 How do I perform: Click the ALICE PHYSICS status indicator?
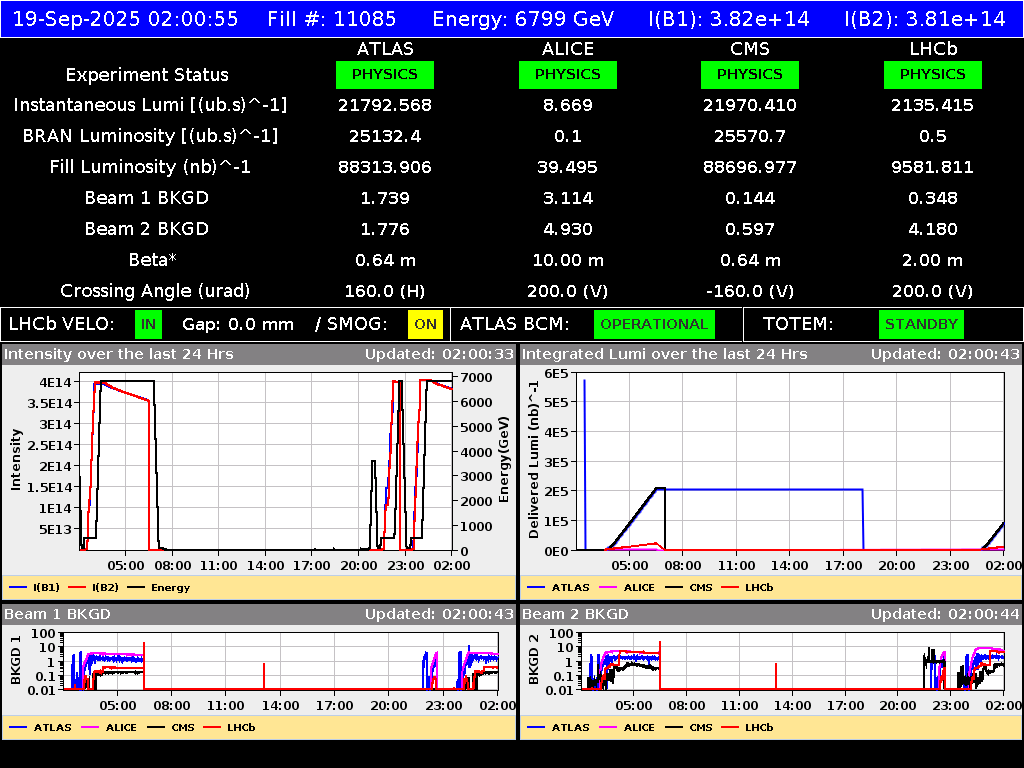567,74
